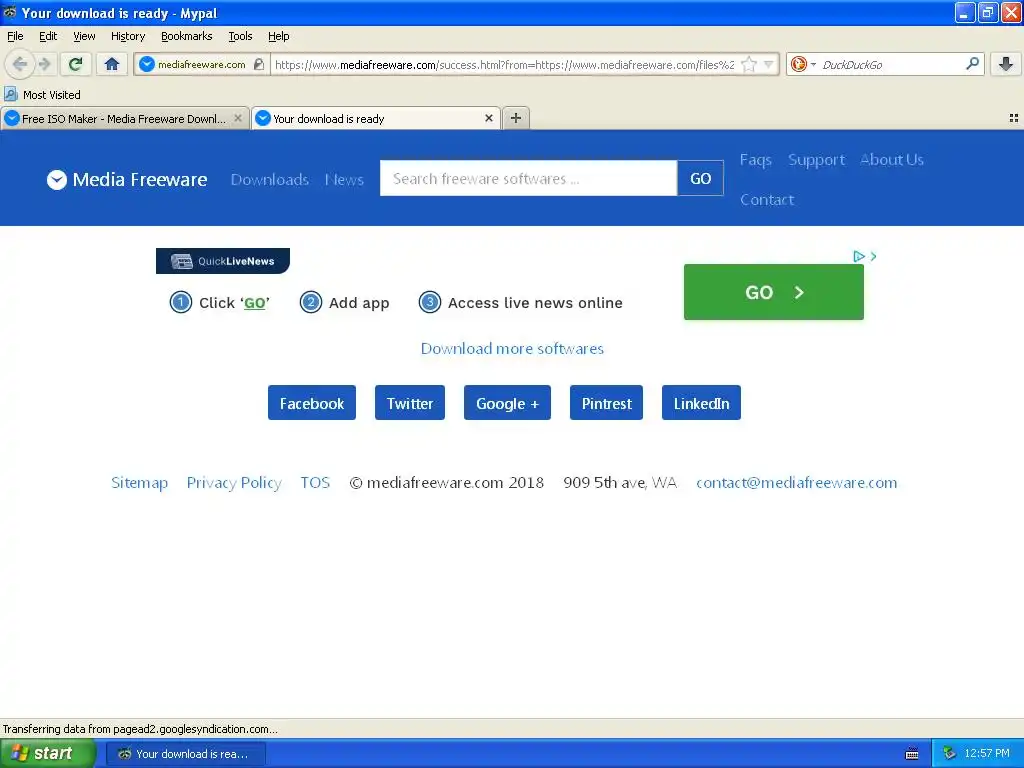Open the Privacy Policy footer link
This screenshot has width=1024, height=768.
point(234,483)
